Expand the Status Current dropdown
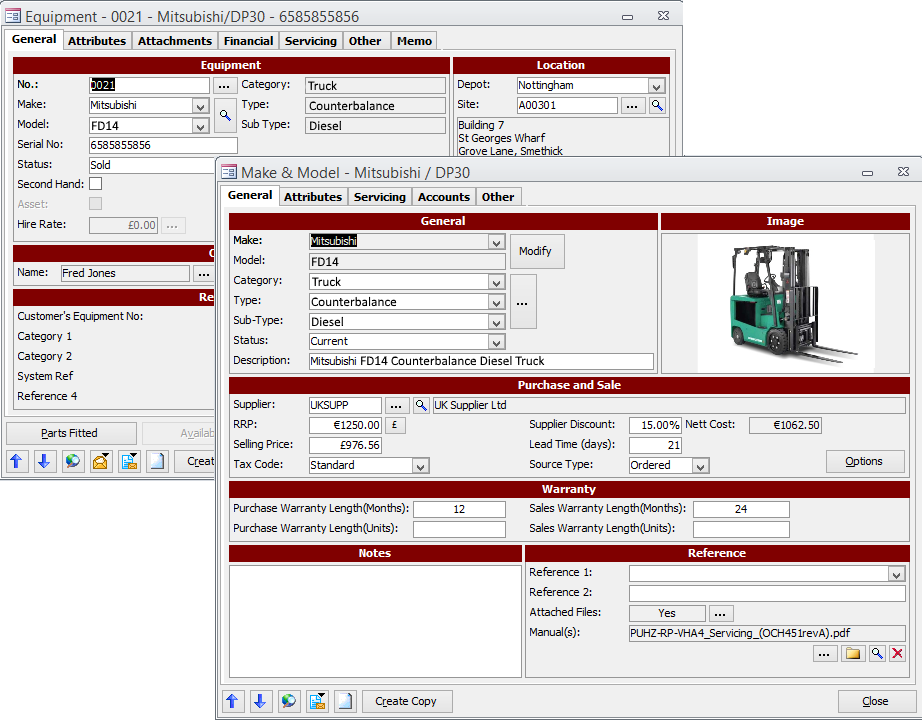 [x=497, y=342]
